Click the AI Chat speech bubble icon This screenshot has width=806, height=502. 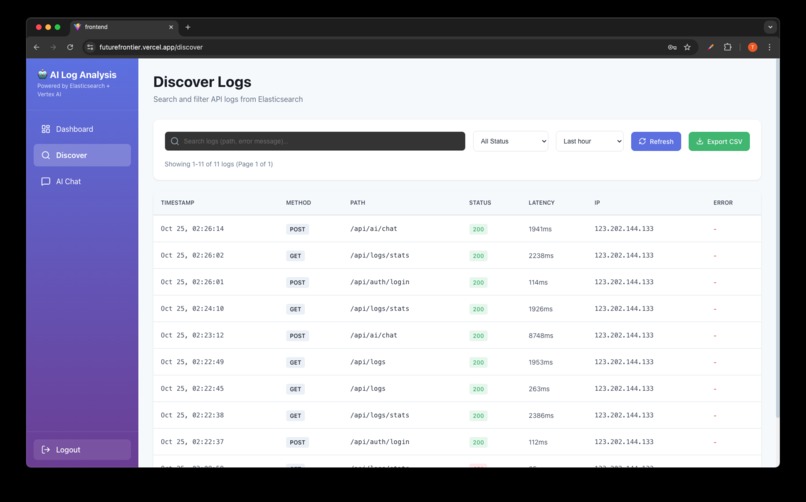46,181
